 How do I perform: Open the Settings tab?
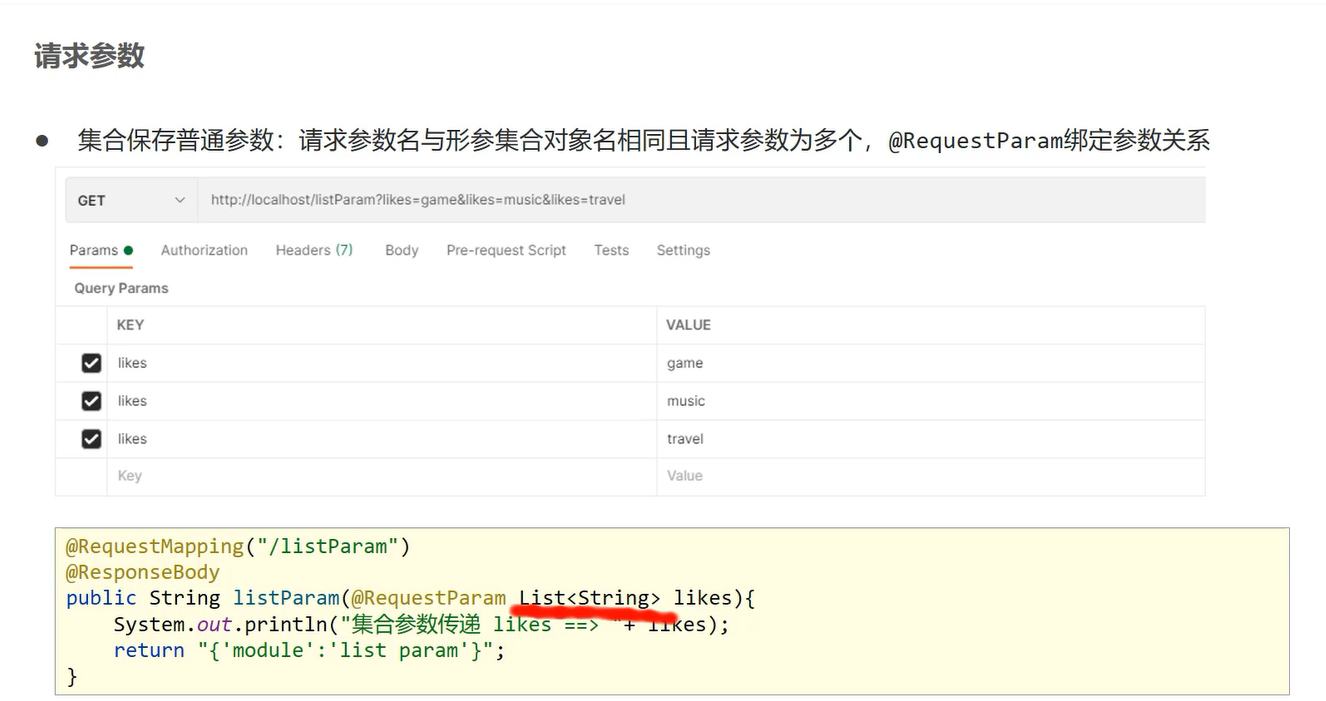(683, 250)
